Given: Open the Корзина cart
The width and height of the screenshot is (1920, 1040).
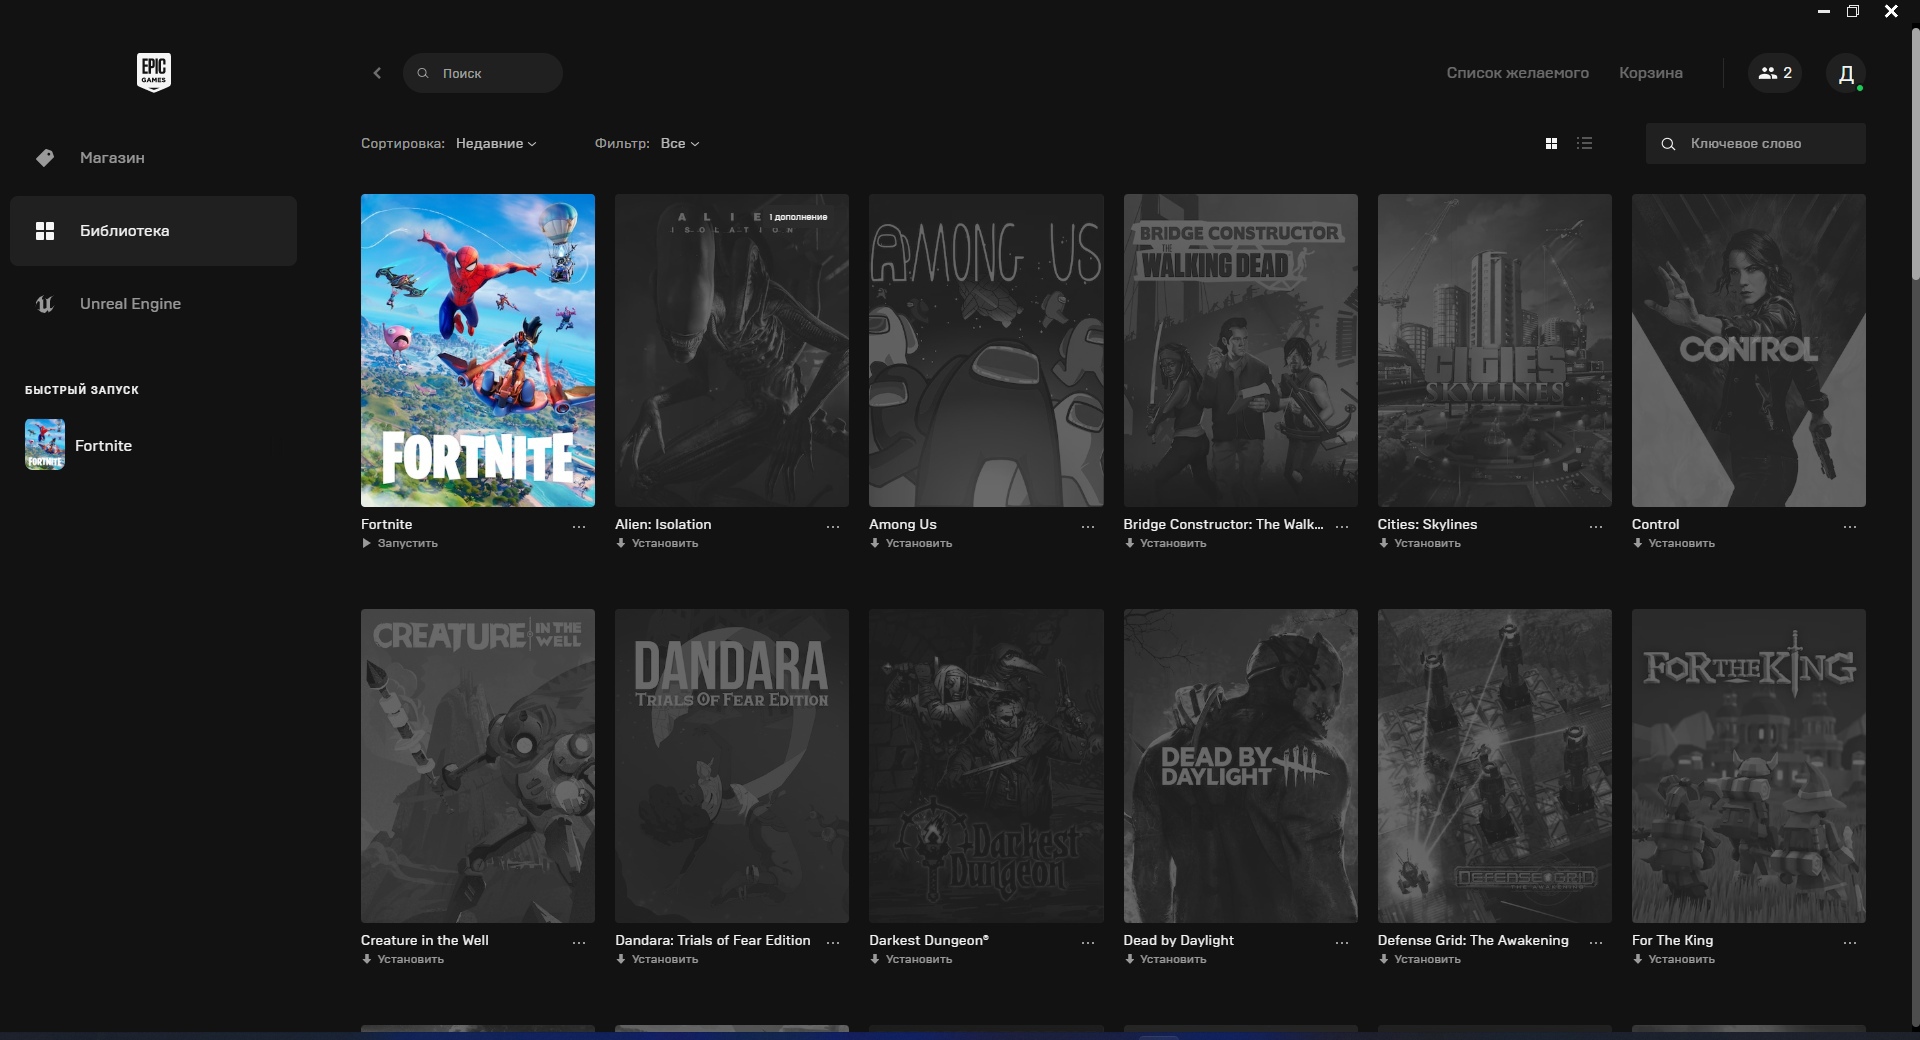Looking at the screenshot, I should tap(1651, 73).
